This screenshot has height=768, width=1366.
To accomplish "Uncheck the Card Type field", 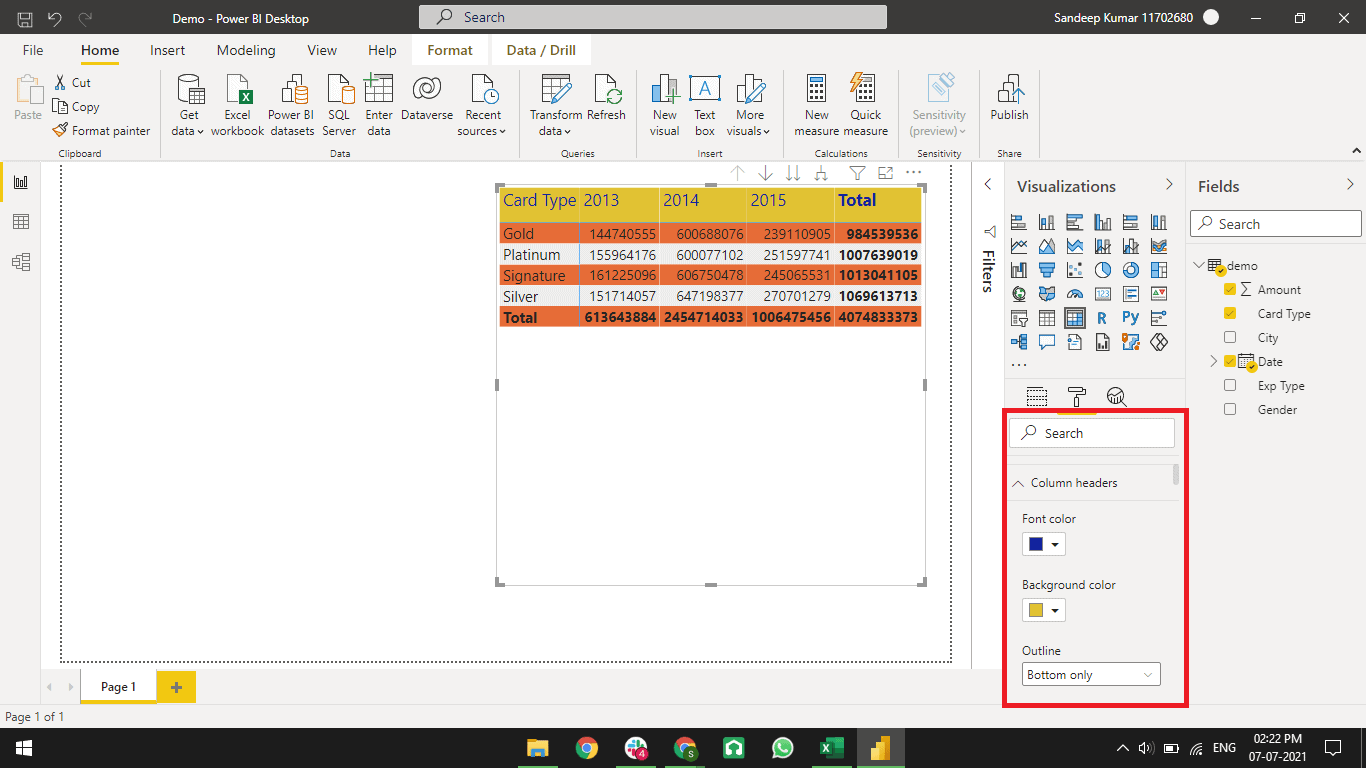I will tap(1229, 313).
